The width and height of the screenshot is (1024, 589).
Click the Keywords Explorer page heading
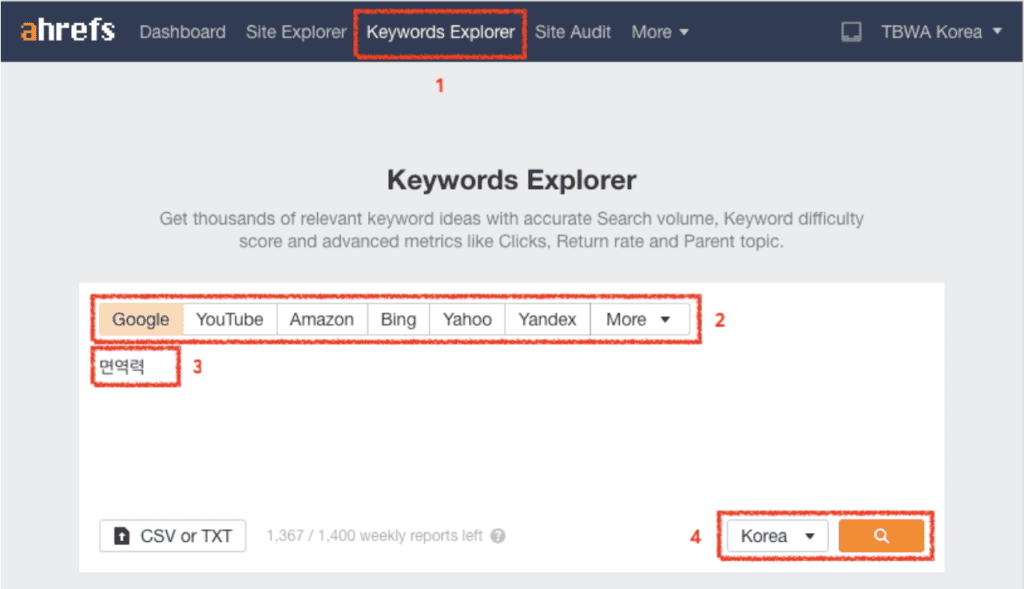point(511,180)
